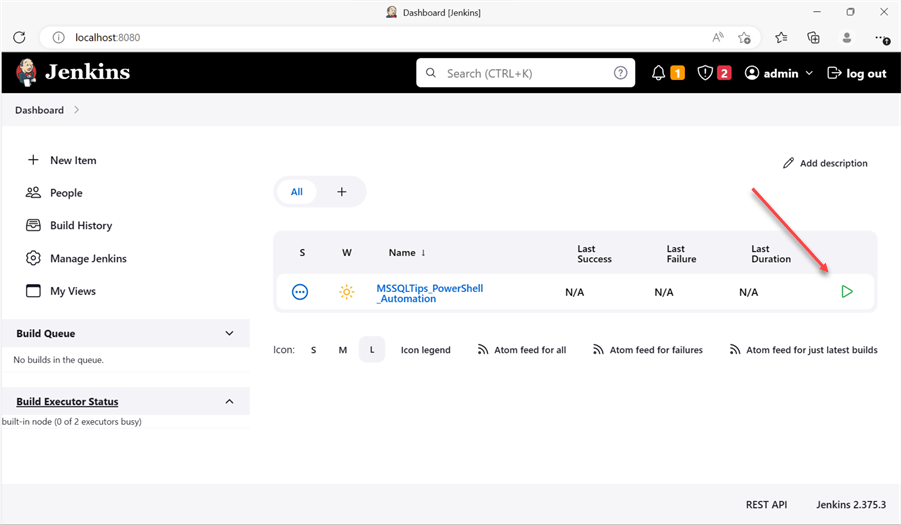Set icon size to S
This screenshot has width=901, height=525.
pos(313,350)
